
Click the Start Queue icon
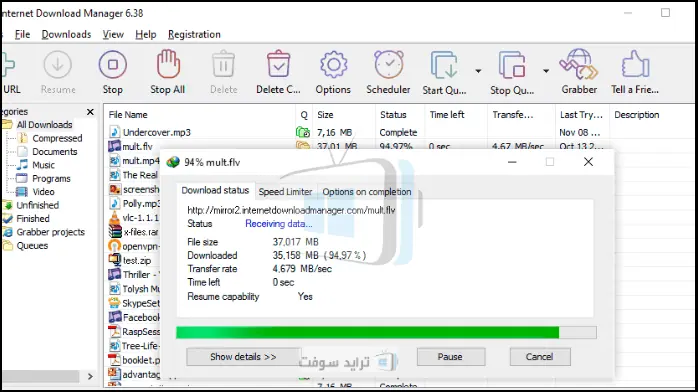click(444, 65)
